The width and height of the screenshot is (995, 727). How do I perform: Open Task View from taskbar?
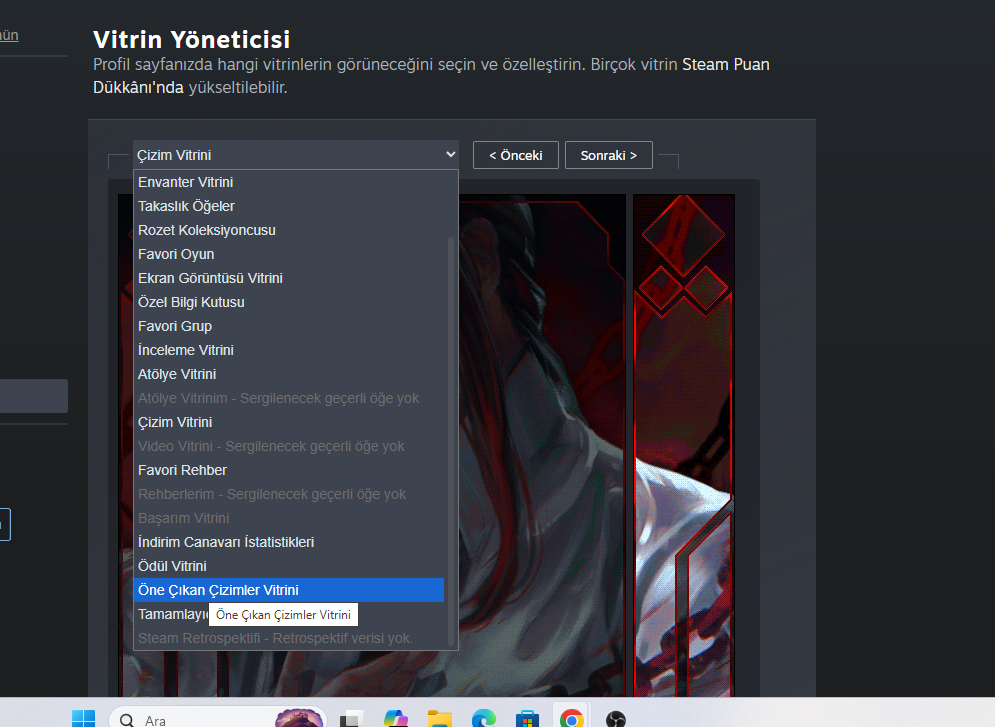tap(352, 719)
